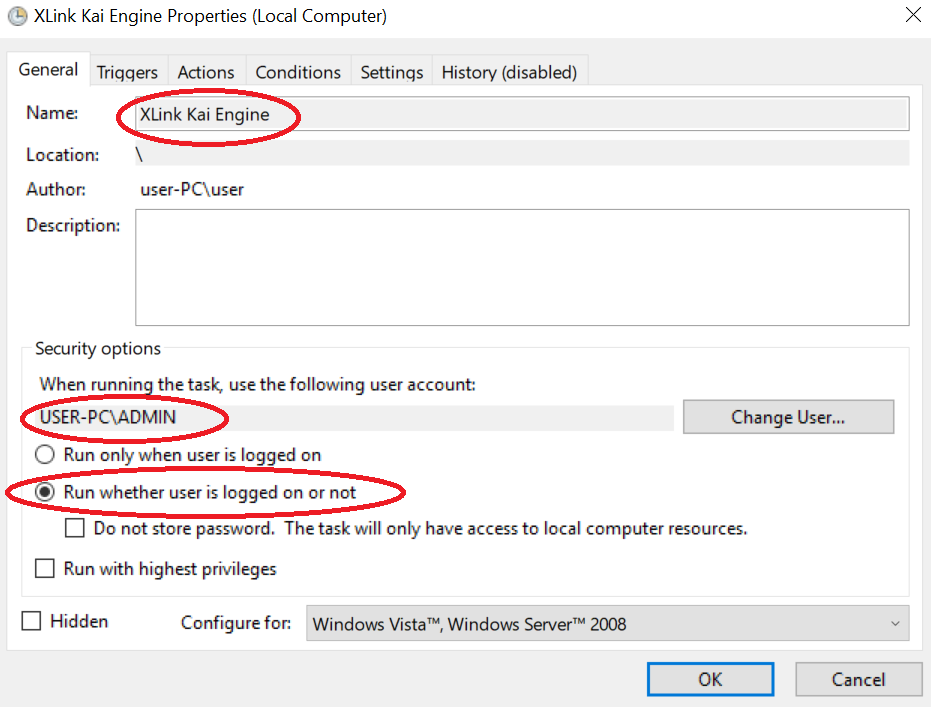Viewport: 931px width, 707px height.
Task: Click the Author value user-PC\user
Action: (x=192, y=190)
